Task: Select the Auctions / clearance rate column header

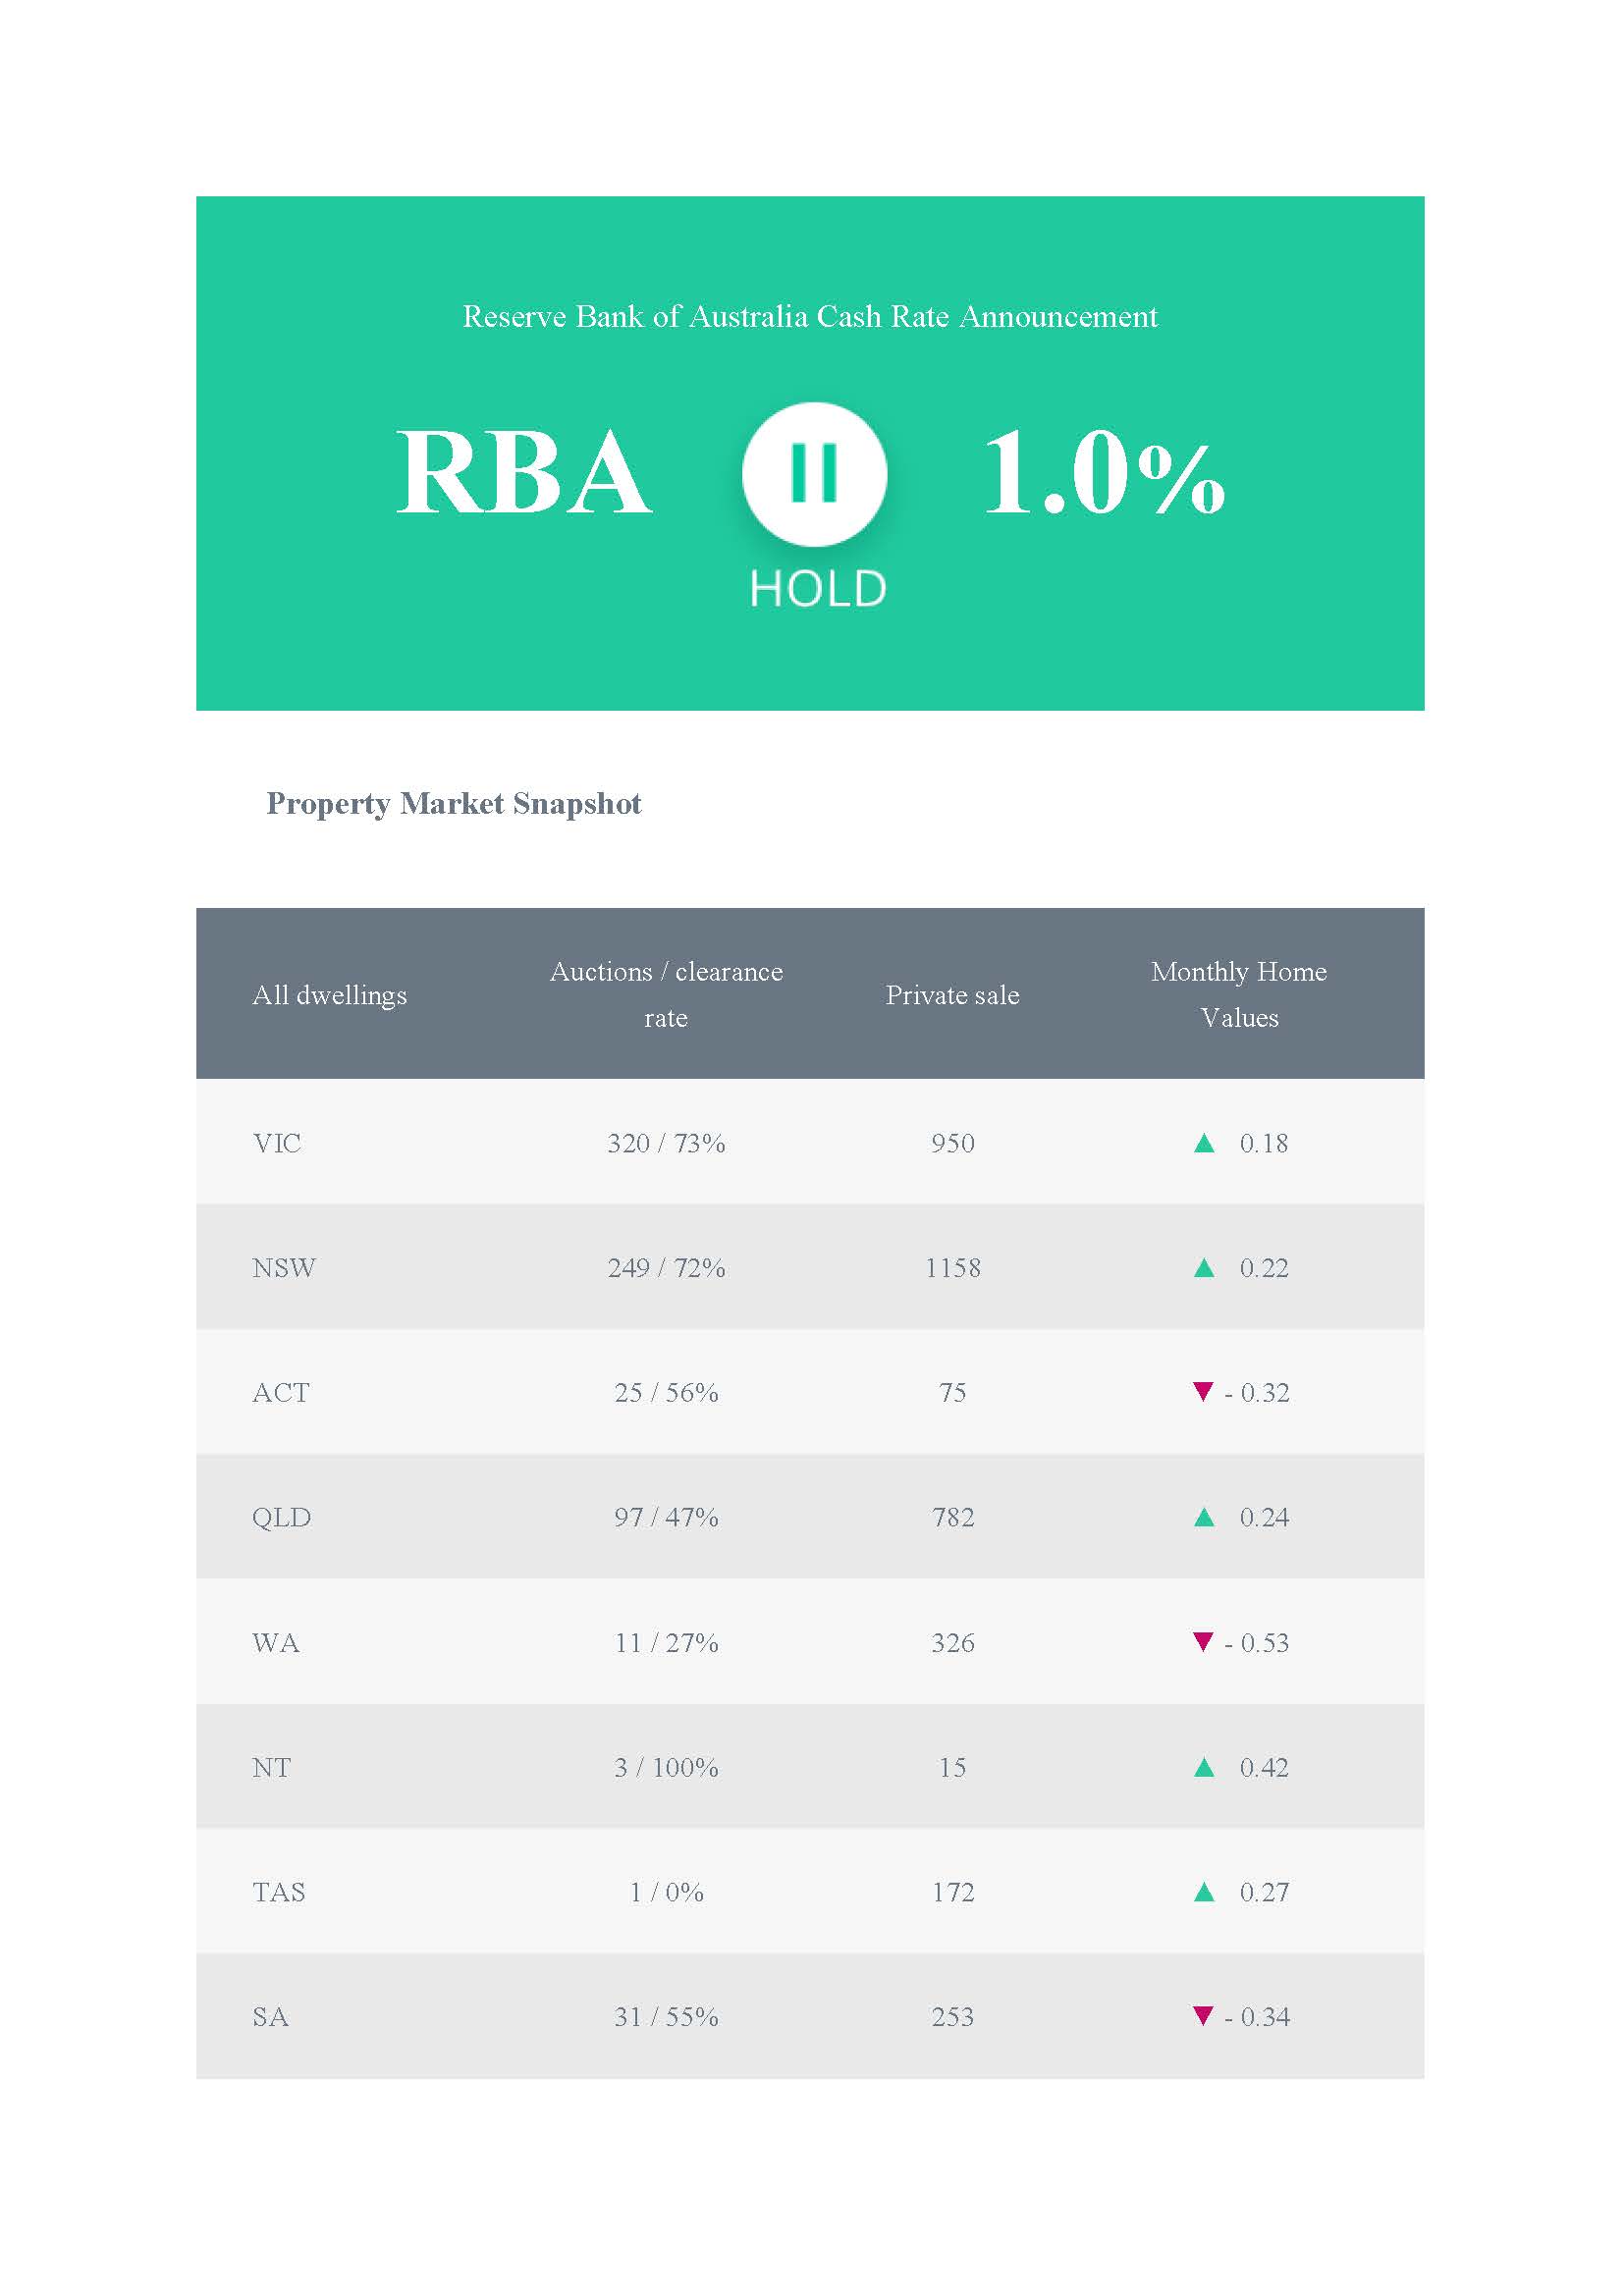Action: 666,994
